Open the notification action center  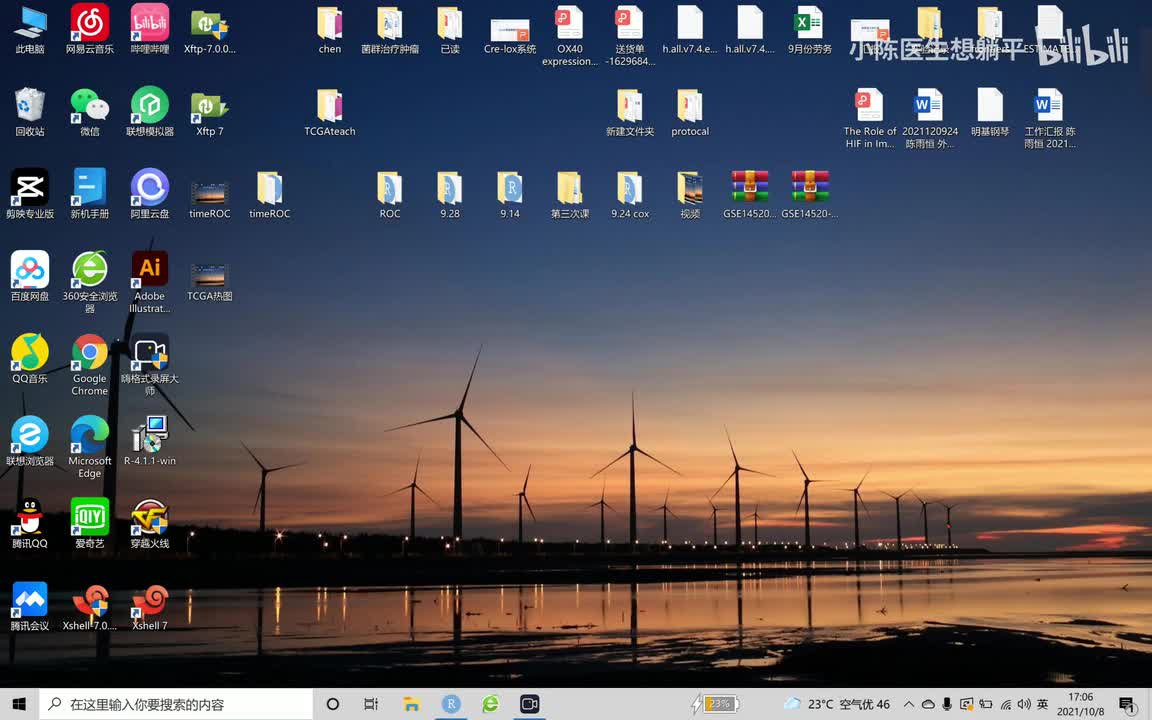[x=1127, y=704]
